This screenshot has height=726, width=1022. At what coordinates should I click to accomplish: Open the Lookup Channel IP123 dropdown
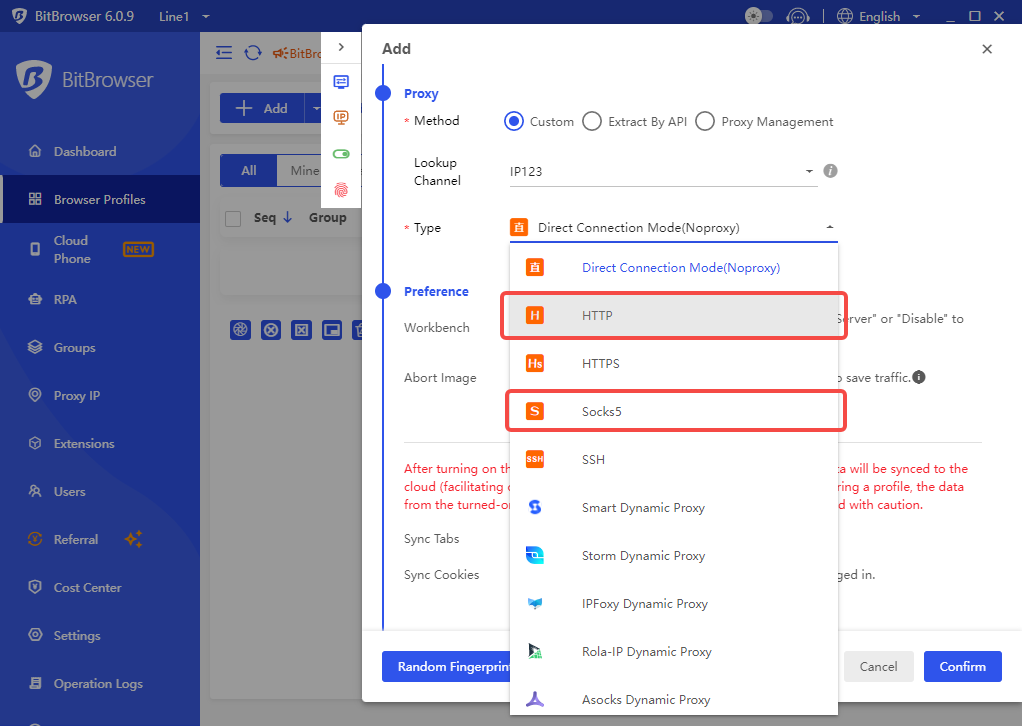point(663,171)
